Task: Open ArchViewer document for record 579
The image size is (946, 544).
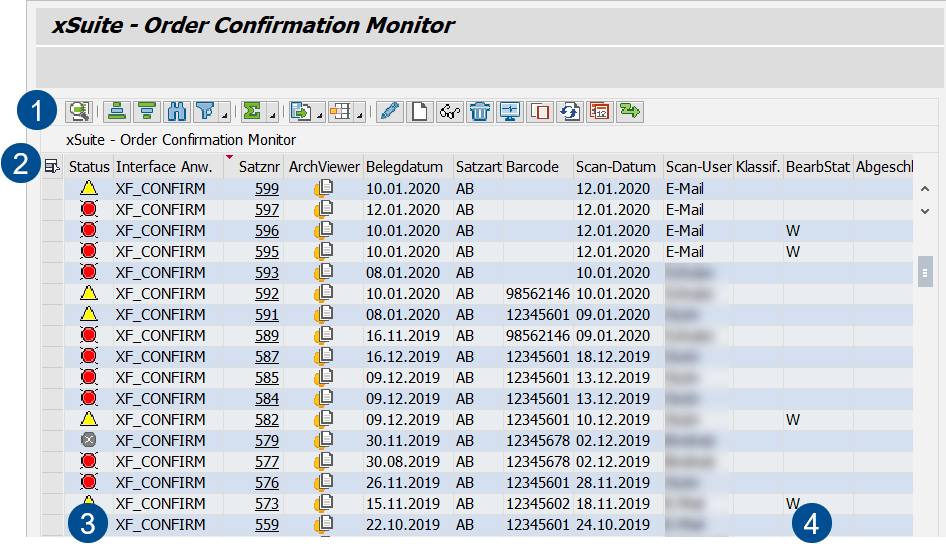Action: coord(324,441)
